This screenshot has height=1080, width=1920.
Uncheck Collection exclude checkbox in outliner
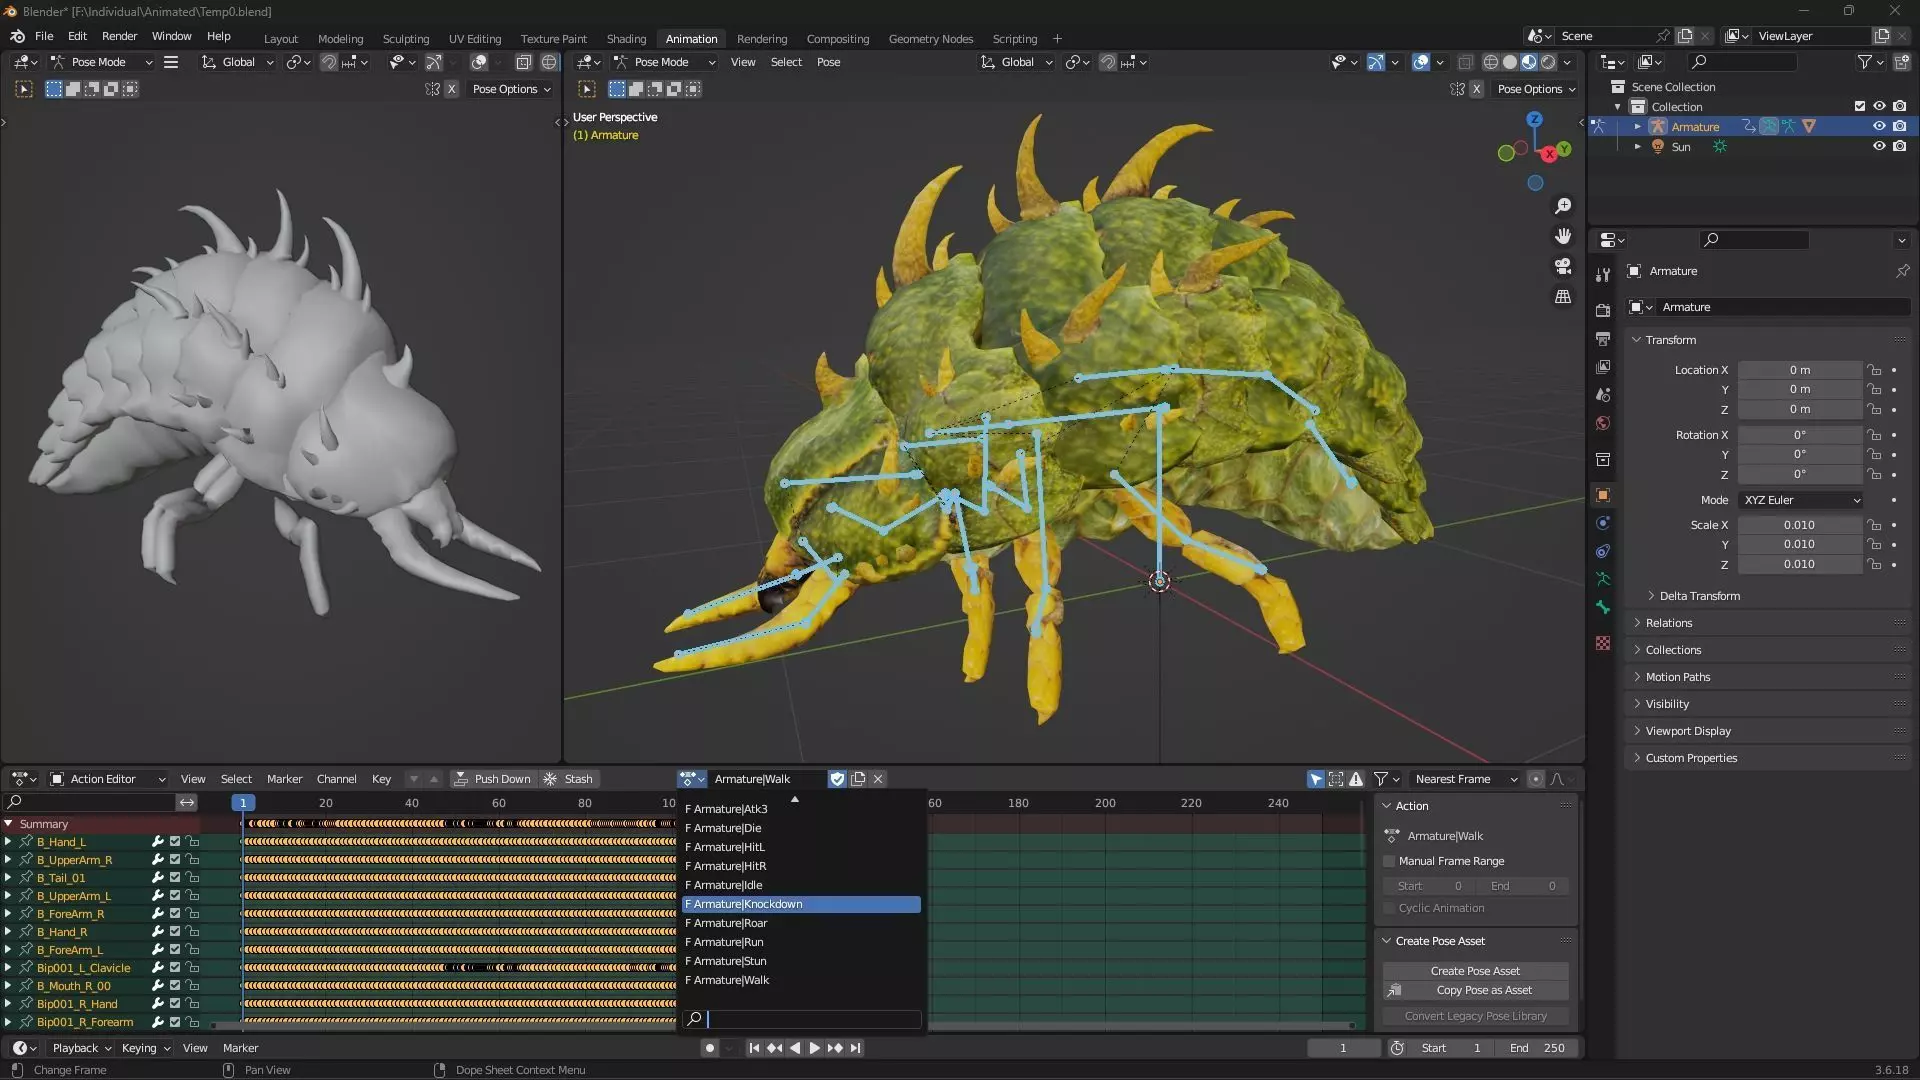click(1859, 106)
